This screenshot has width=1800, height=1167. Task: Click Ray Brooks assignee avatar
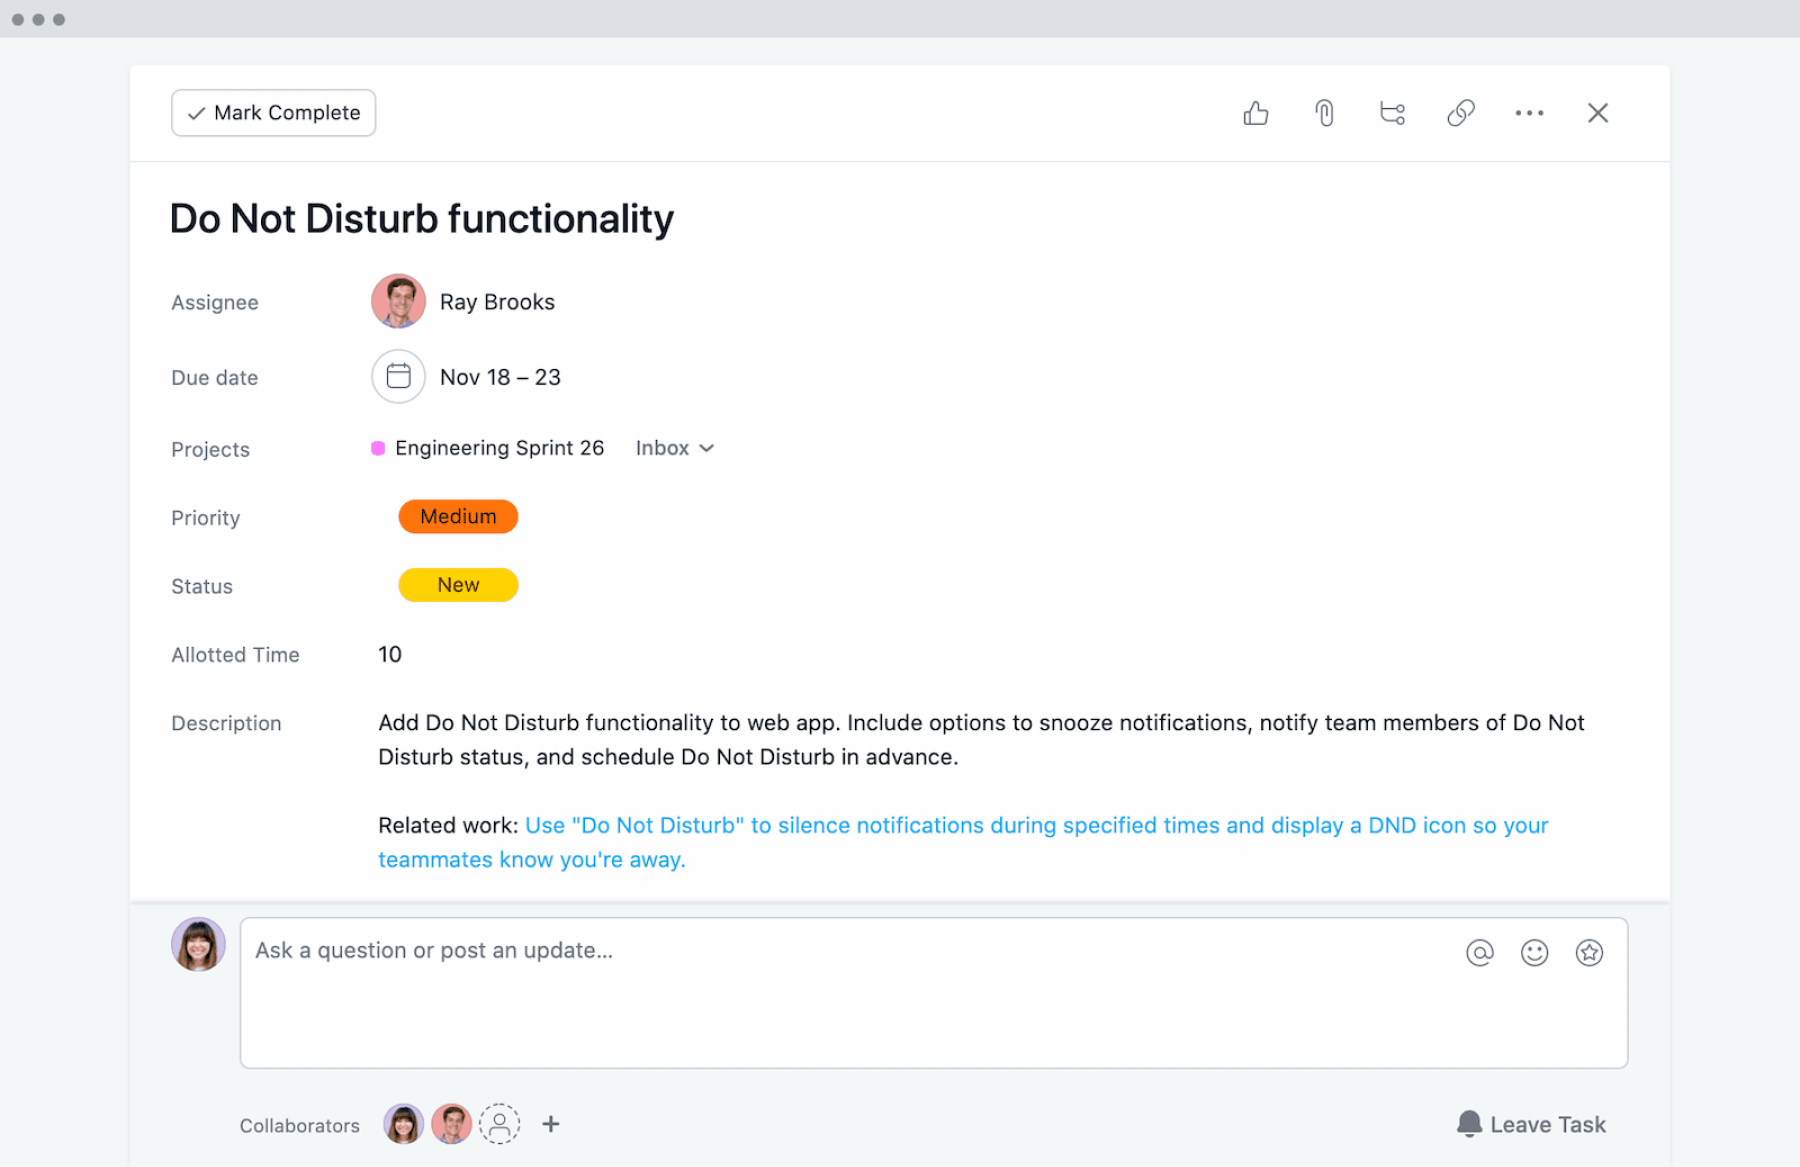click(x=398, y=301)
